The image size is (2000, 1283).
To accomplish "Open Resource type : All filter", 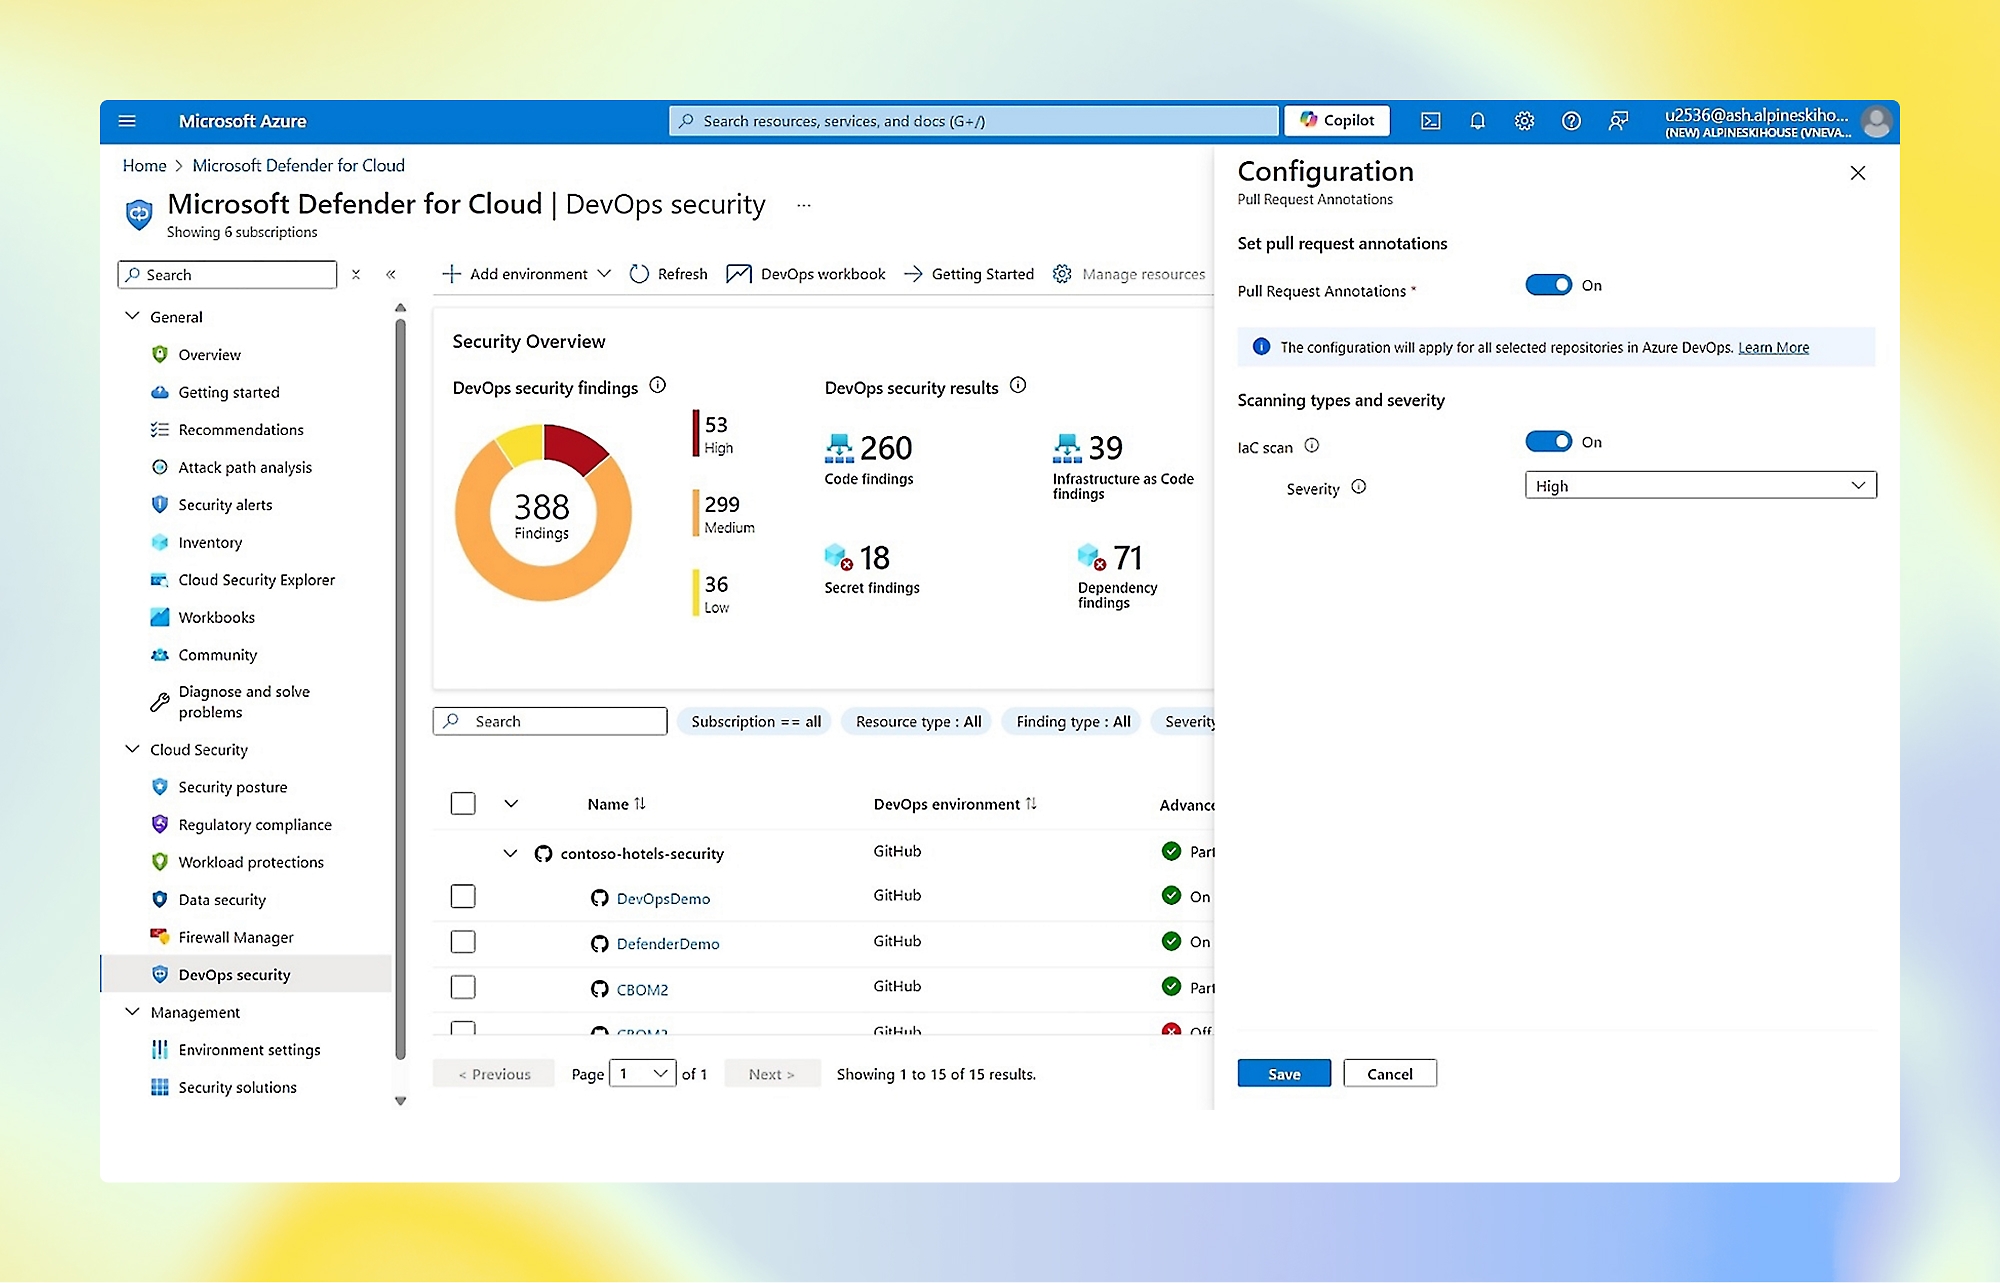I will pos(918,721).
